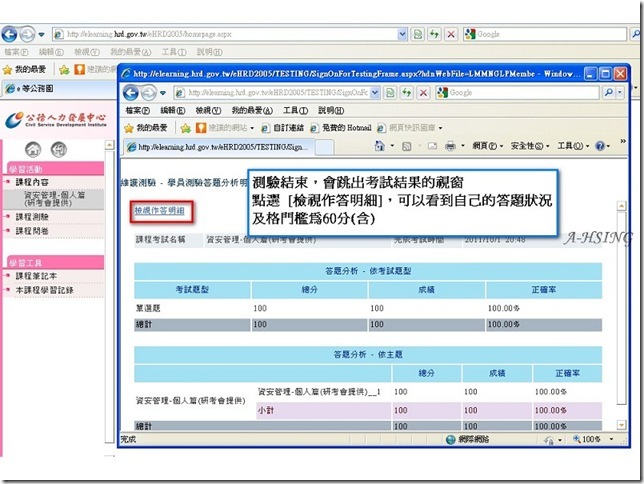
Task: Open 編輯(E) menu in the front window
Action: [172, 111]
